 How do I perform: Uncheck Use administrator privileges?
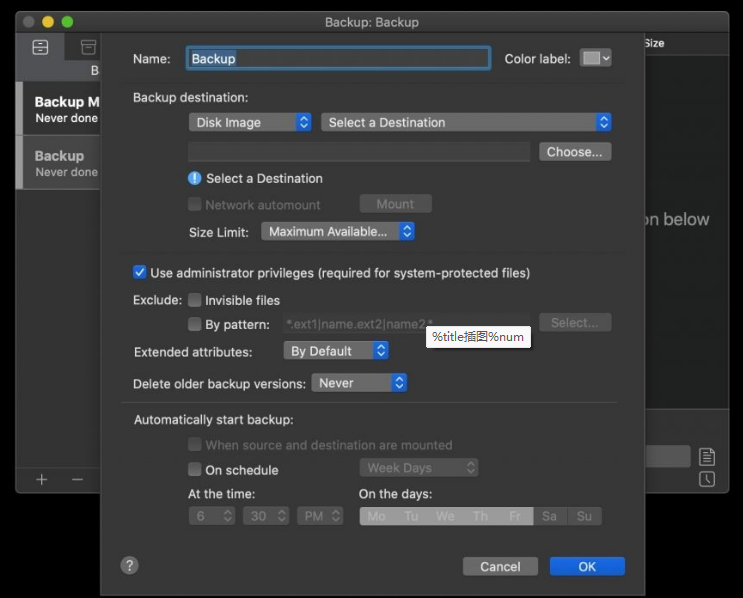coord(140,272)
